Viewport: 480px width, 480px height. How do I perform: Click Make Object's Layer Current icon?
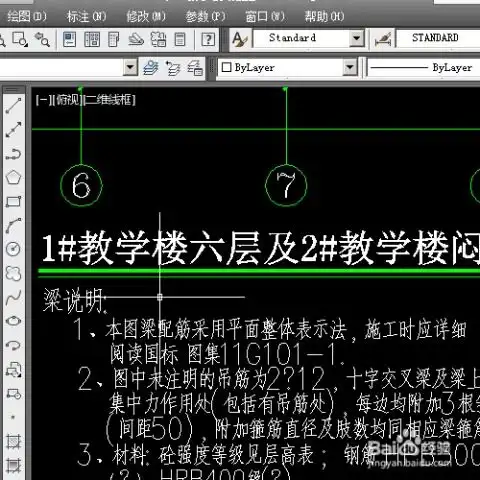(151, 68)
